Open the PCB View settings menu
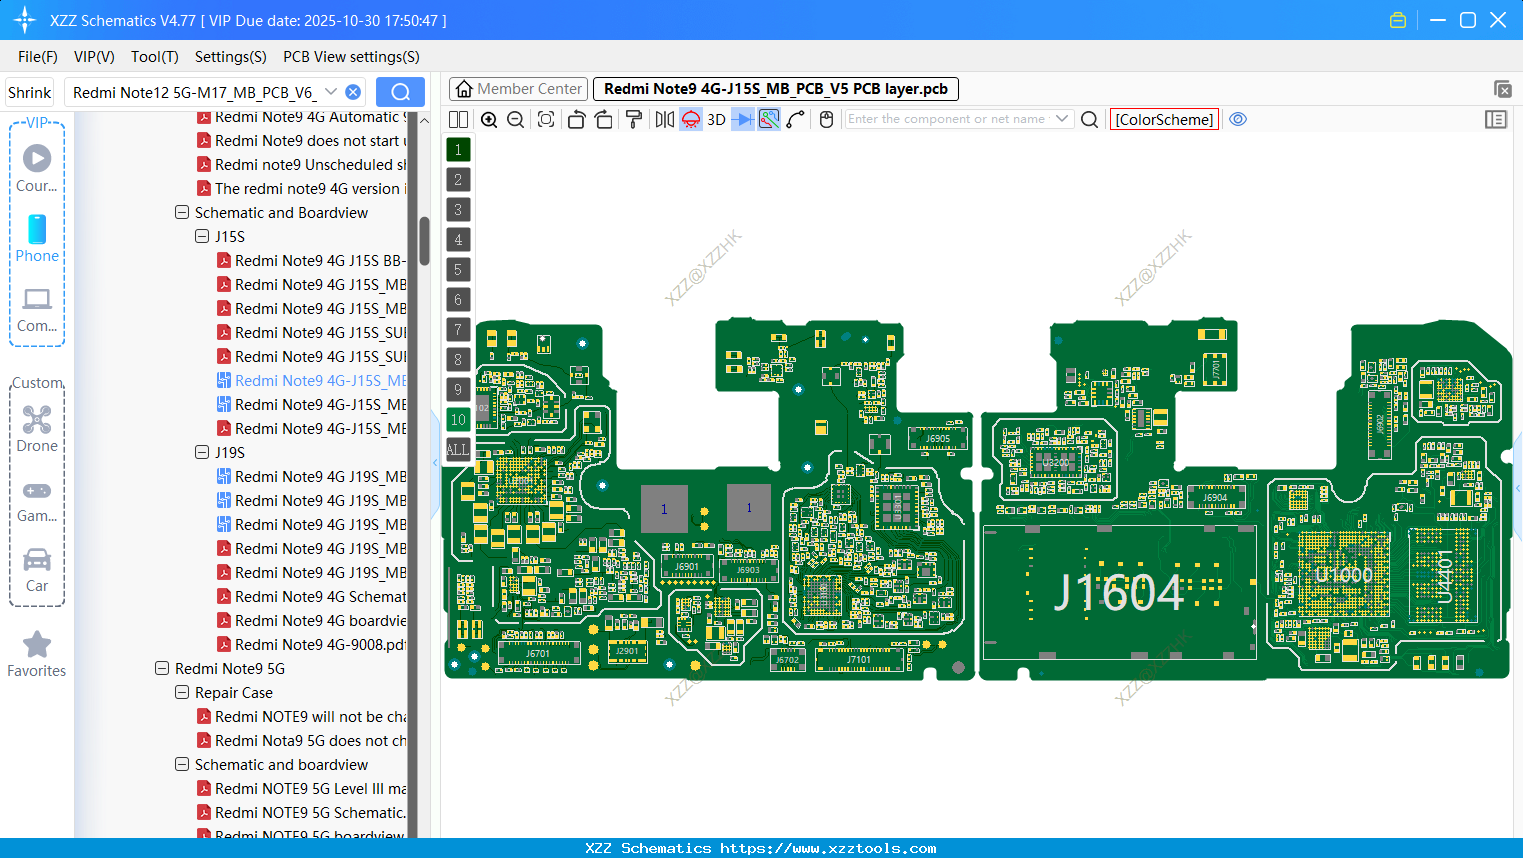Viewport: 1523px width, 858px height. point(350,57)
